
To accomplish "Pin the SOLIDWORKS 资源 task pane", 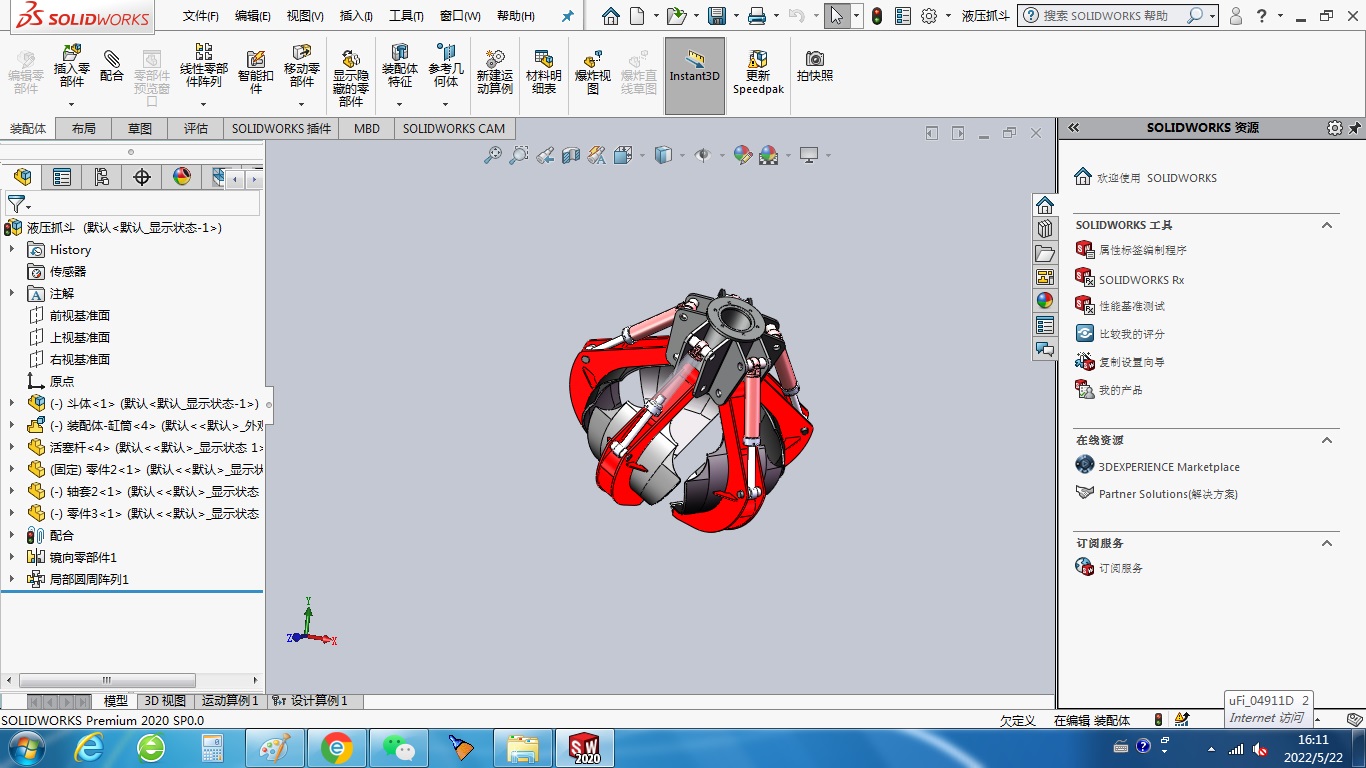I will (x=1355, y=128).
